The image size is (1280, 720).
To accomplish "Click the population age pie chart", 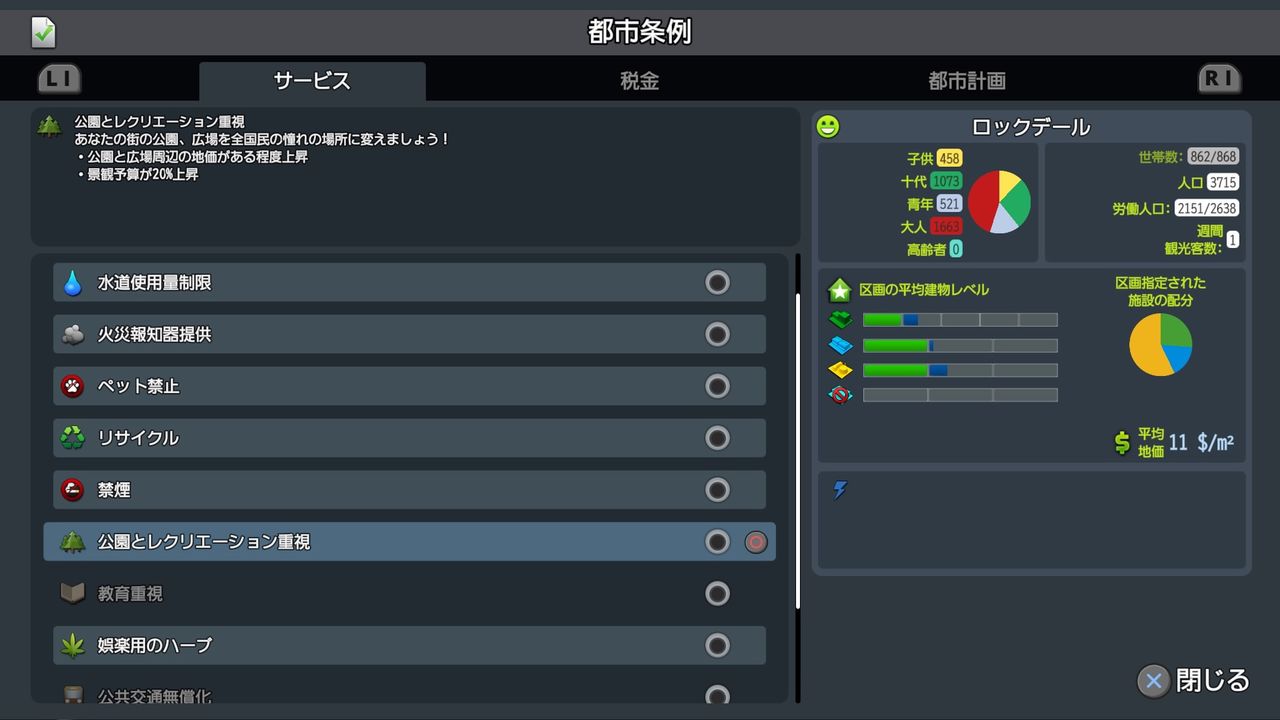I will [x=999, y=202].
